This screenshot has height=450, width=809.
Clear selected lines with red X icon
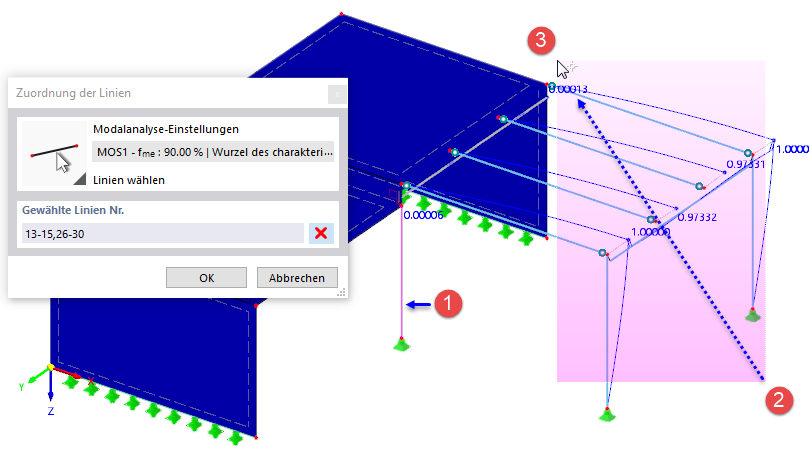point(321,233)
